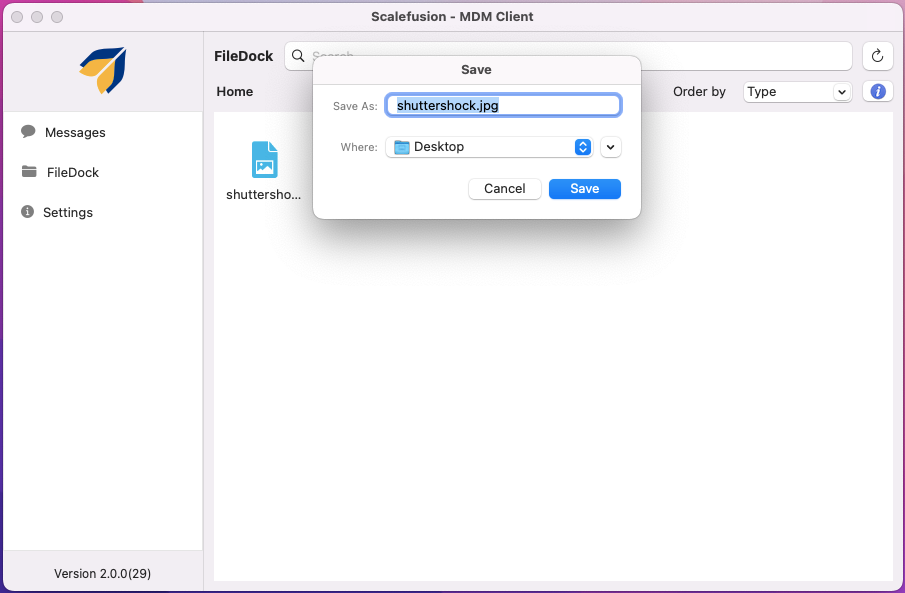
Task: Click the FileDock search field
Action: coord(569,56)
